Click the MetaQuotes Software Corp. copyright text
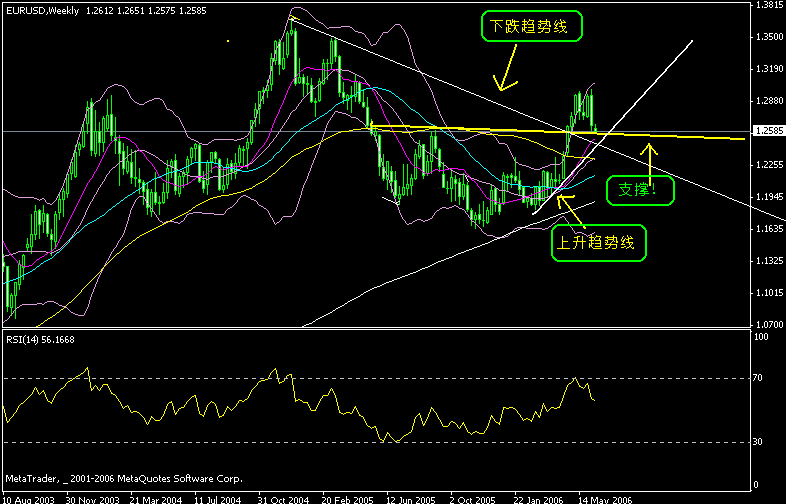 click(180, 479)
